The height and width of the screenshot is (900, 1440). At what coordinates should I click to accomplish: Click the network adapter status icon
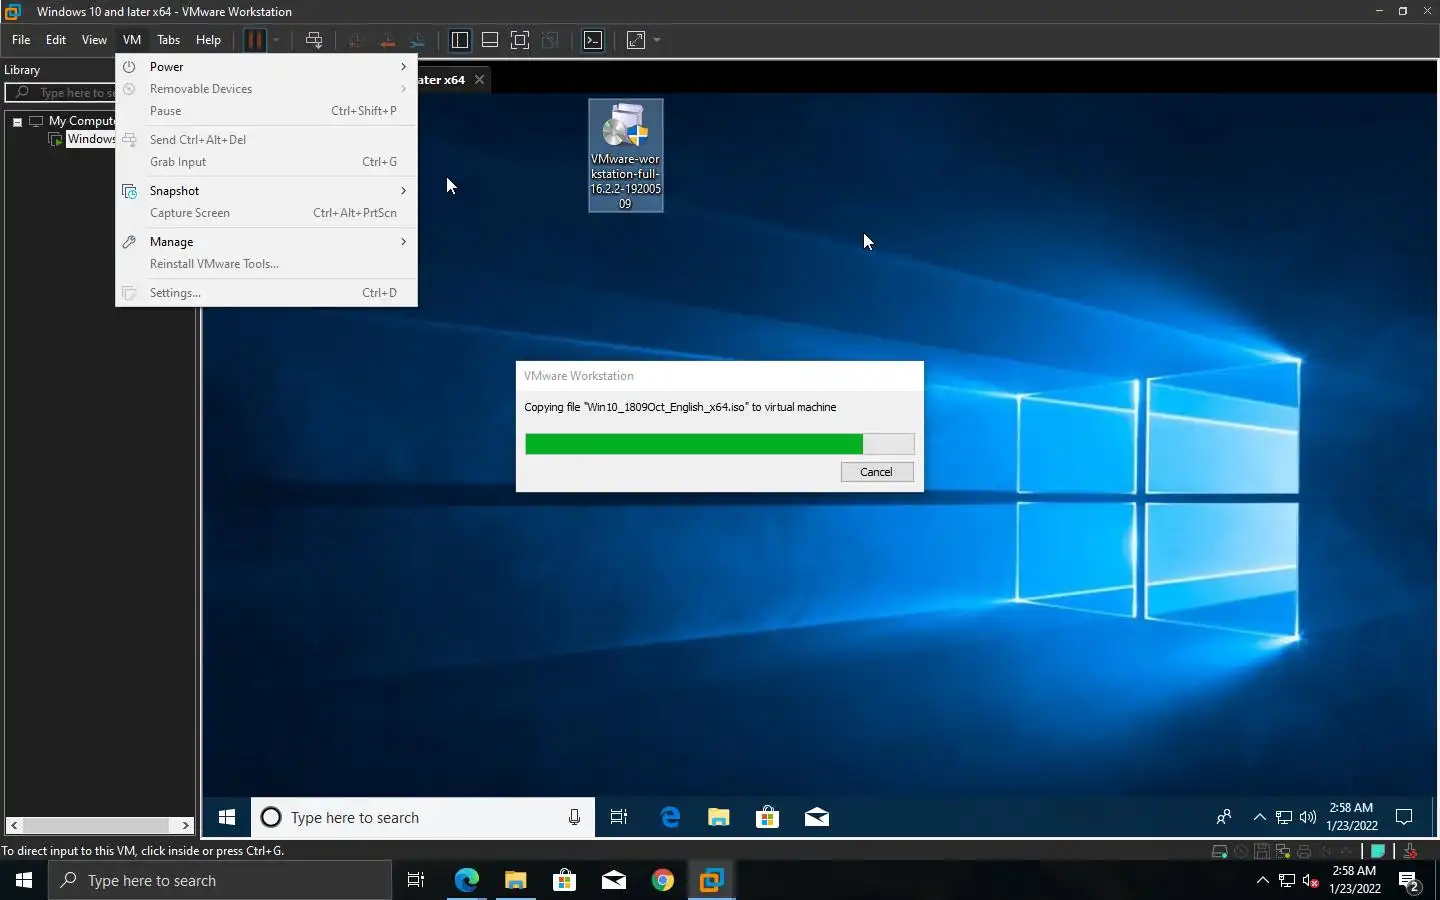click(x=1283, y=852)
